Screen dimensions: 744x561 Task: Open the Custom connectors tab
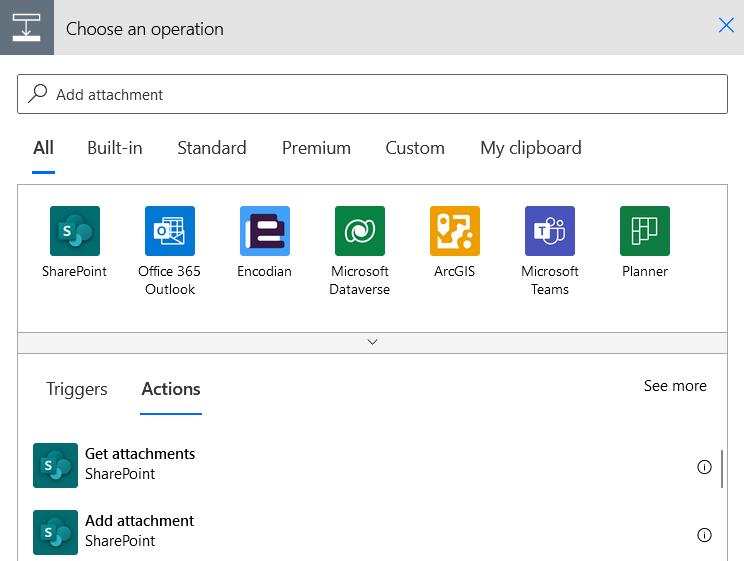tap(415, 148)
